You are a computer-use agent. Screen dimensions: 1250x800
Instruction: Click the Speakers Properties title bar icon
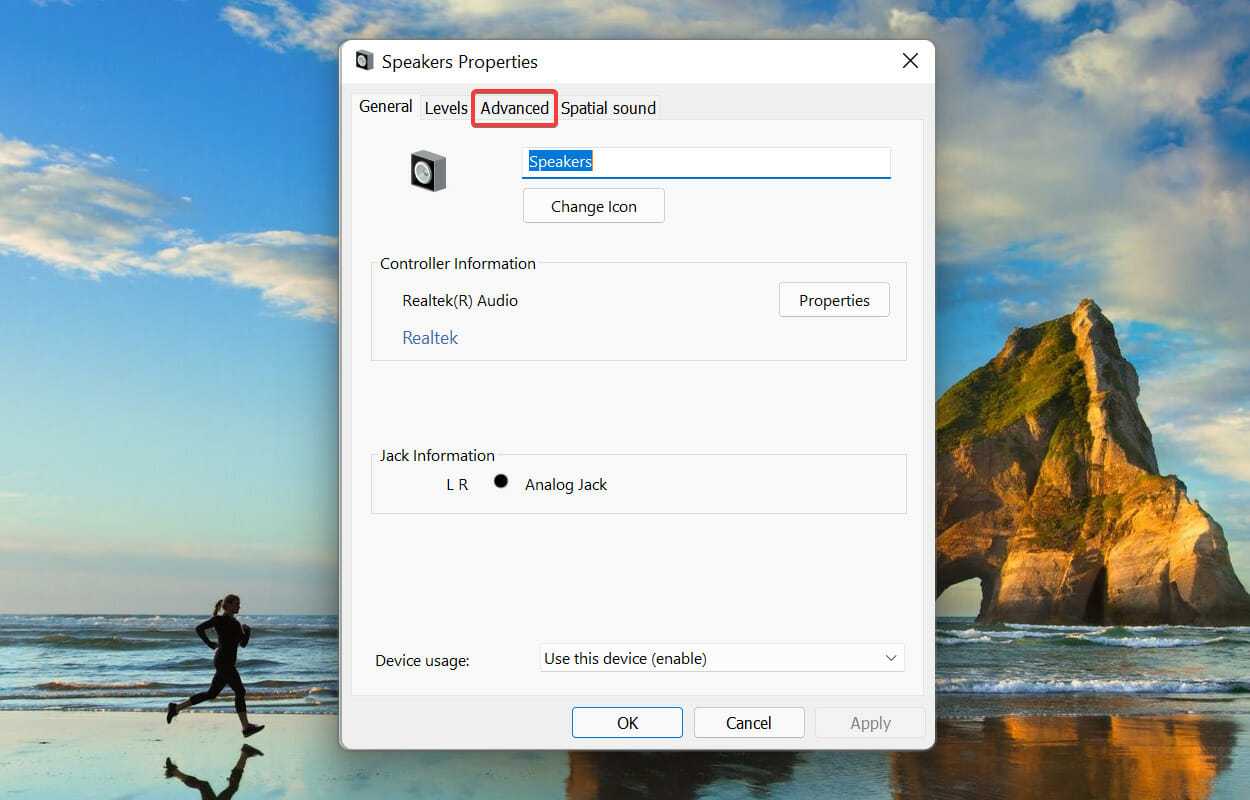(364, 61)
